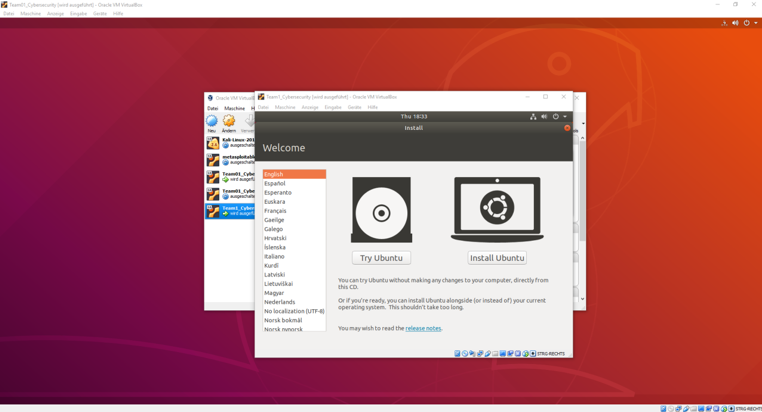The height and width of the screenshot is (412, 762).
Task: Click volume icon in inner Ubuntu top bar
Action: pos(544,117)
